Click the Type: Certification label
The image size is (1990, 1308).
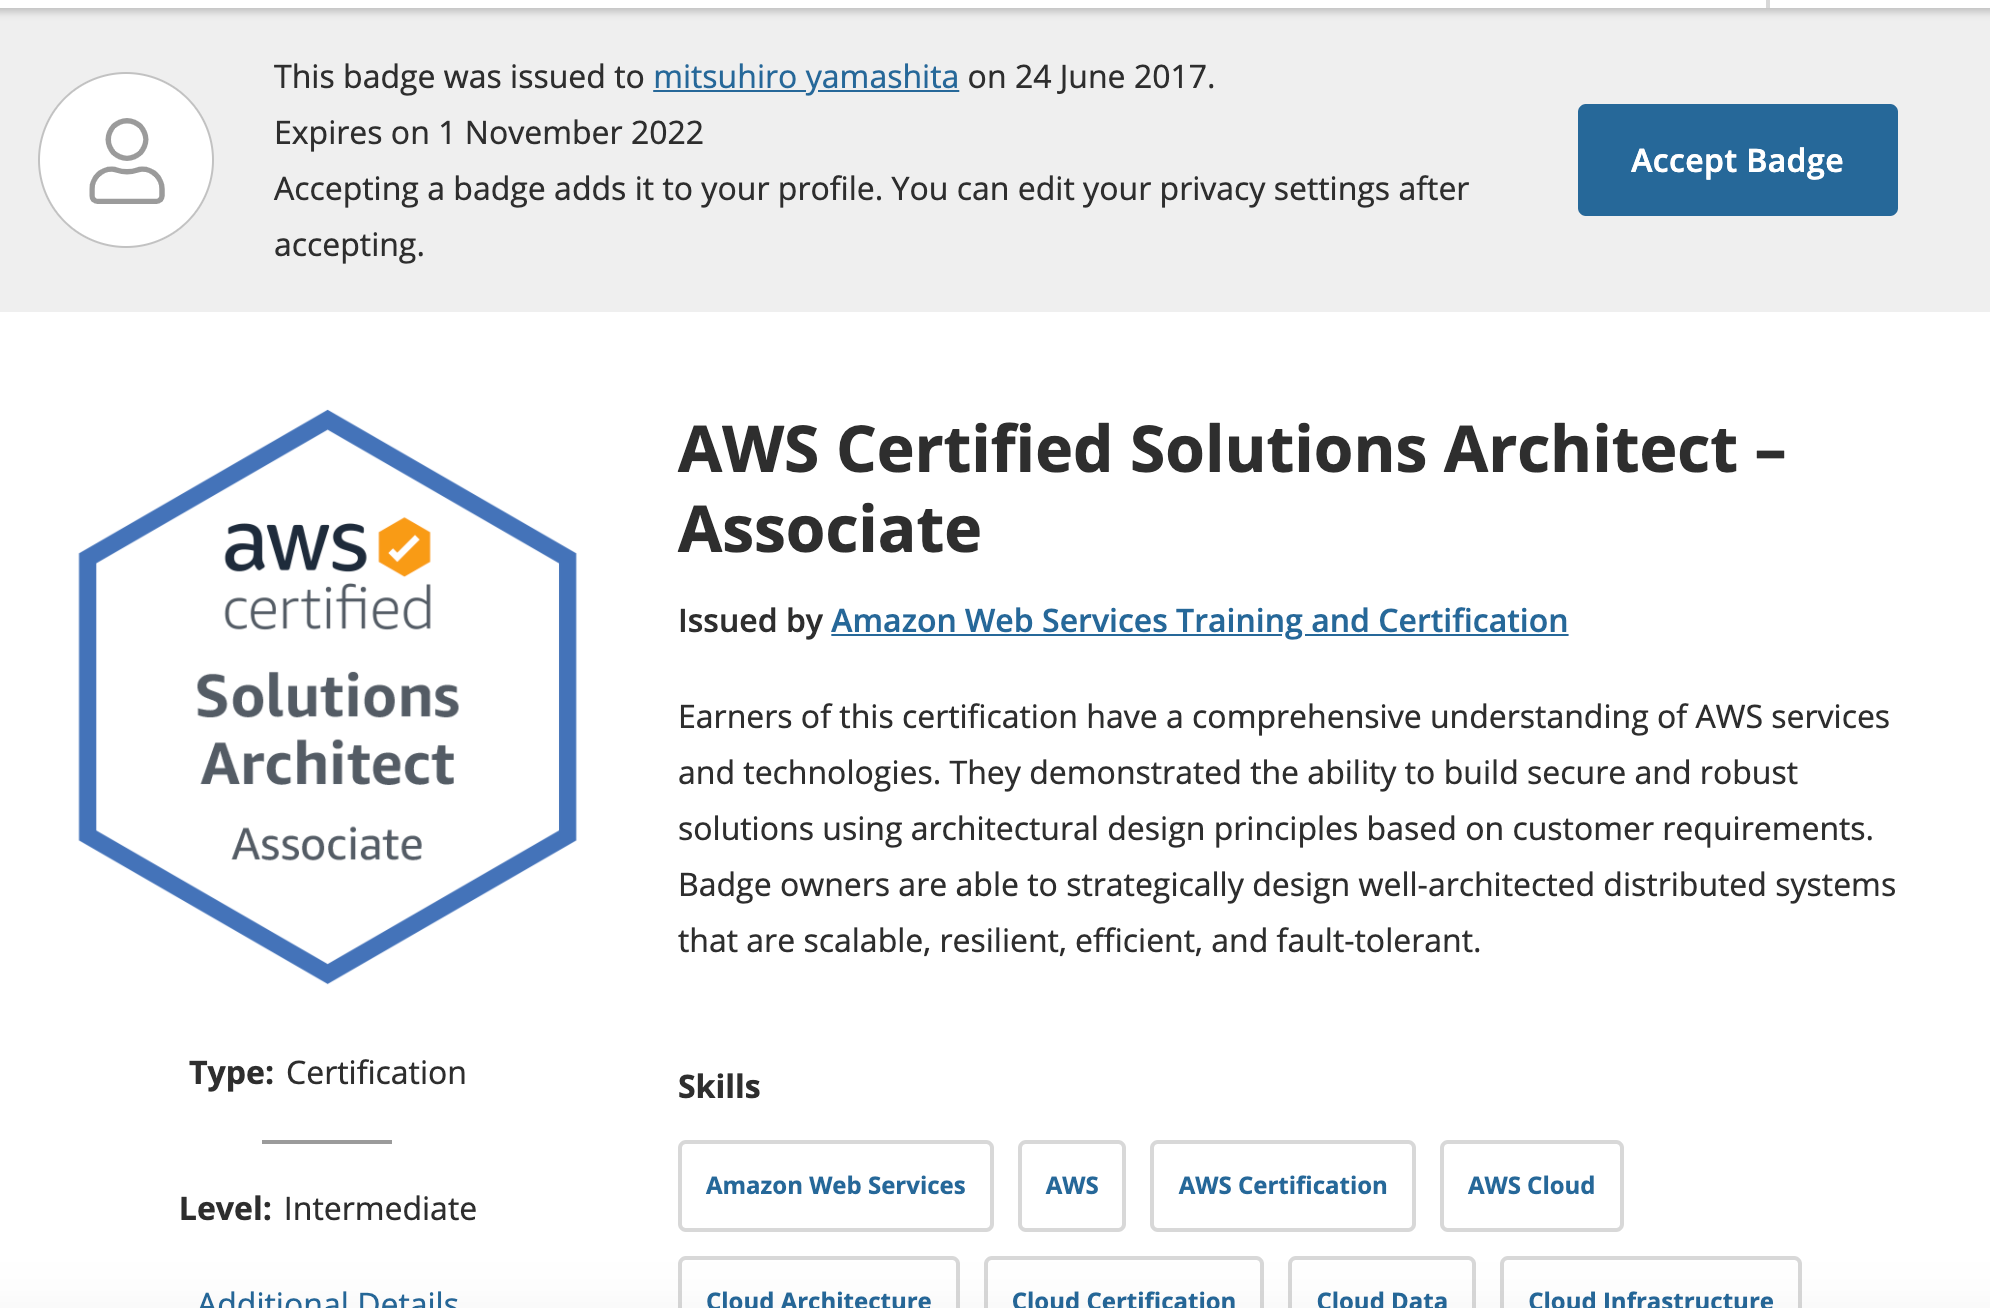(x=328, y=1073)
